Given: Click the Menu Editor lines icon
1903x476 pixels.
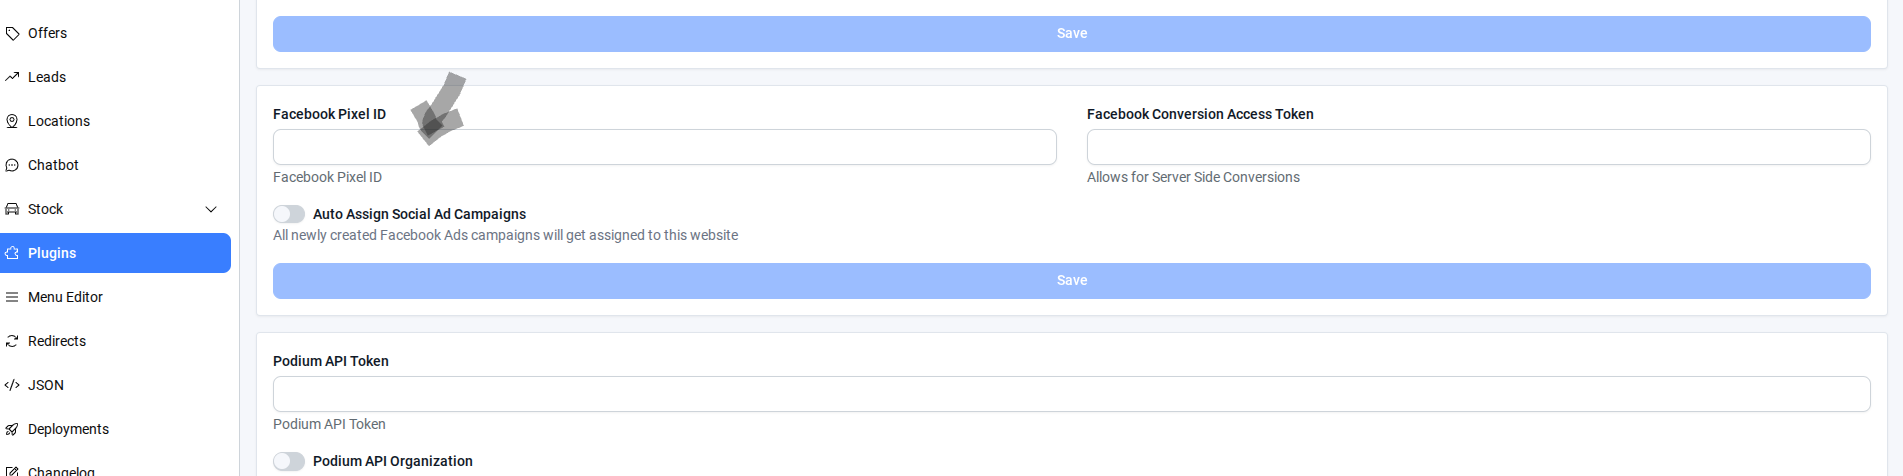Looking at the screenshot, I should [x=12, y=297].
